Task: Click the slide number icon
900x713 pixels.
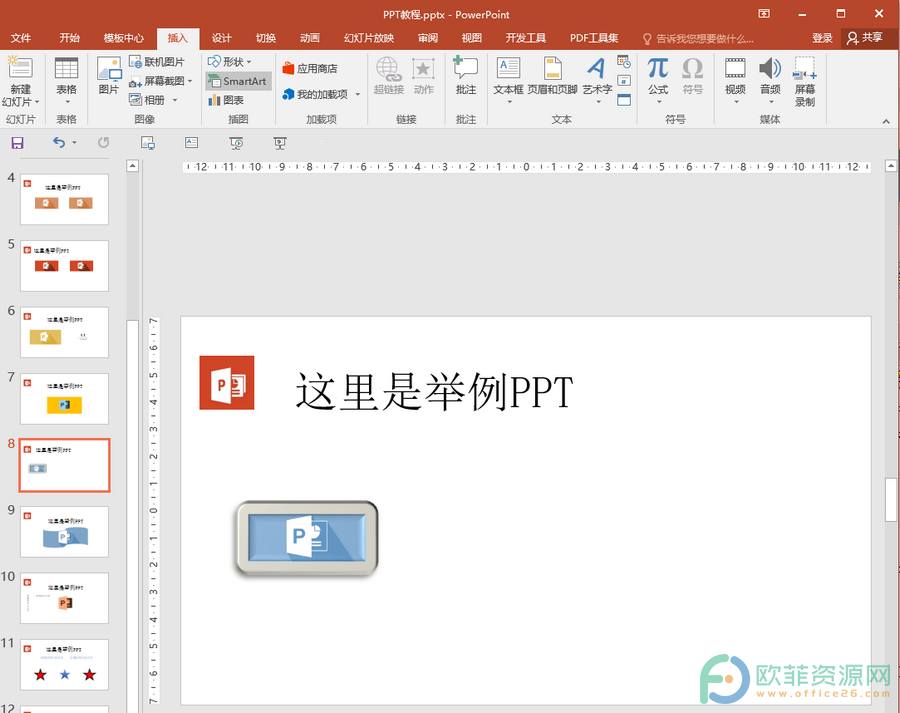Action: (624, 80)
